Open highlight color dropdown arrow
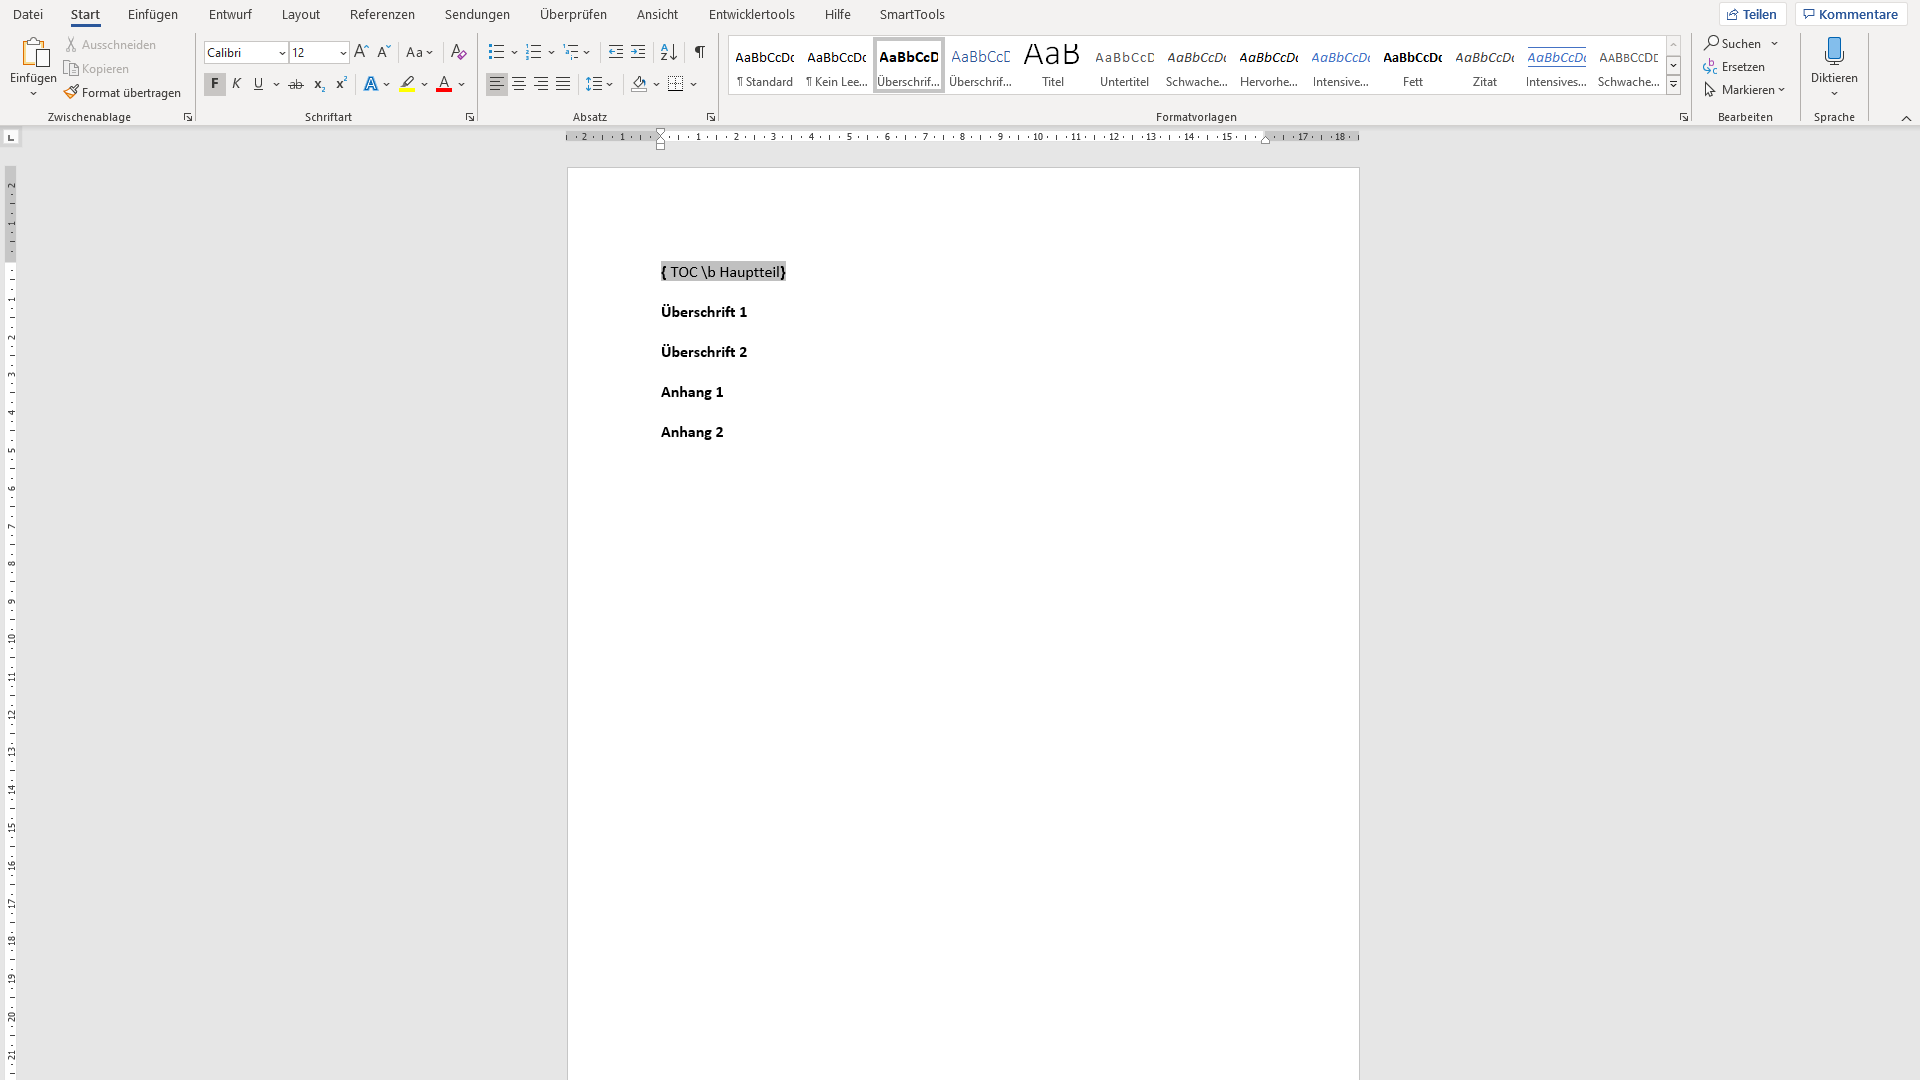 click(x=425, y=84)
